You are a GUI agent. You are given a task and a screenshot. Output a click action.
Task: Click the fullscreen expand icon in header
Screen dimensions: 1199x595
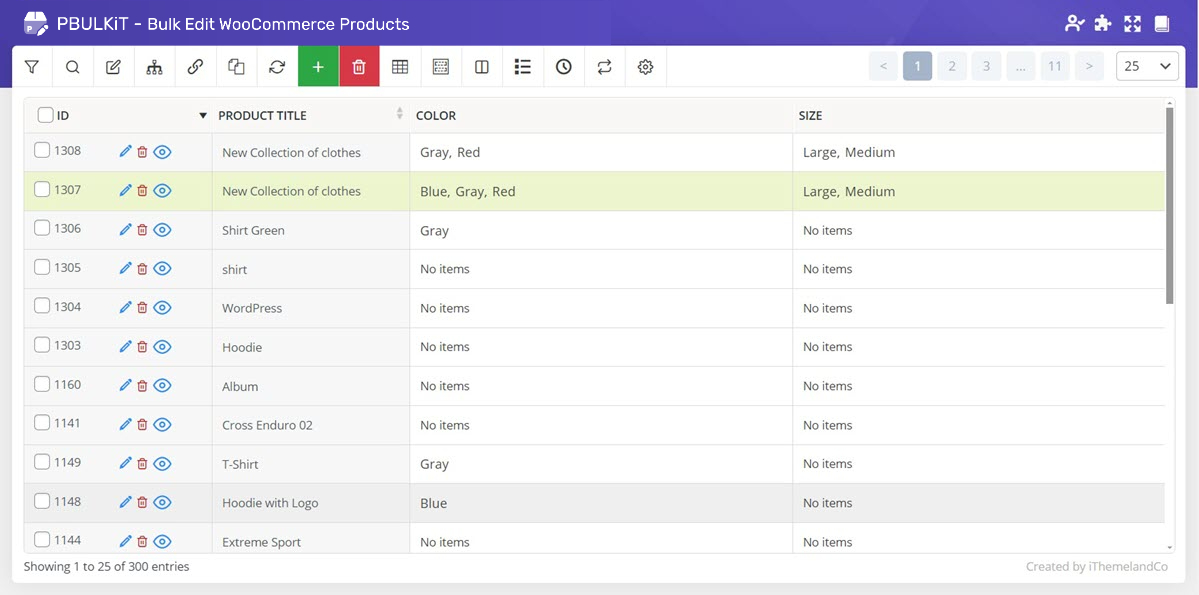click(1132, 24)
